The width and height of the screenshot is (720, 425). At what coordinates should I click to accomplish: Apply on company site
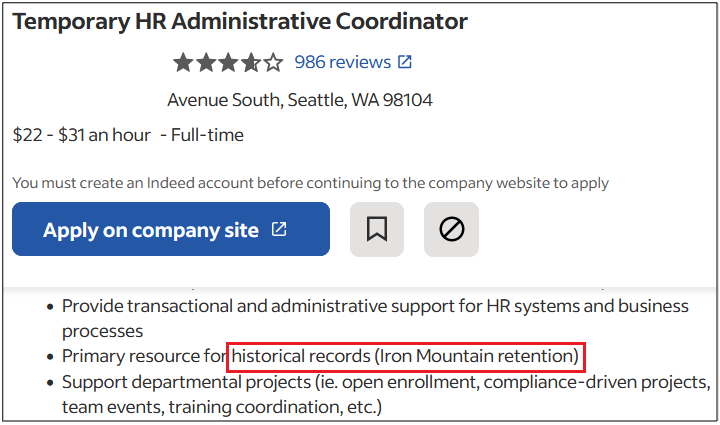(x=171, y=229)
